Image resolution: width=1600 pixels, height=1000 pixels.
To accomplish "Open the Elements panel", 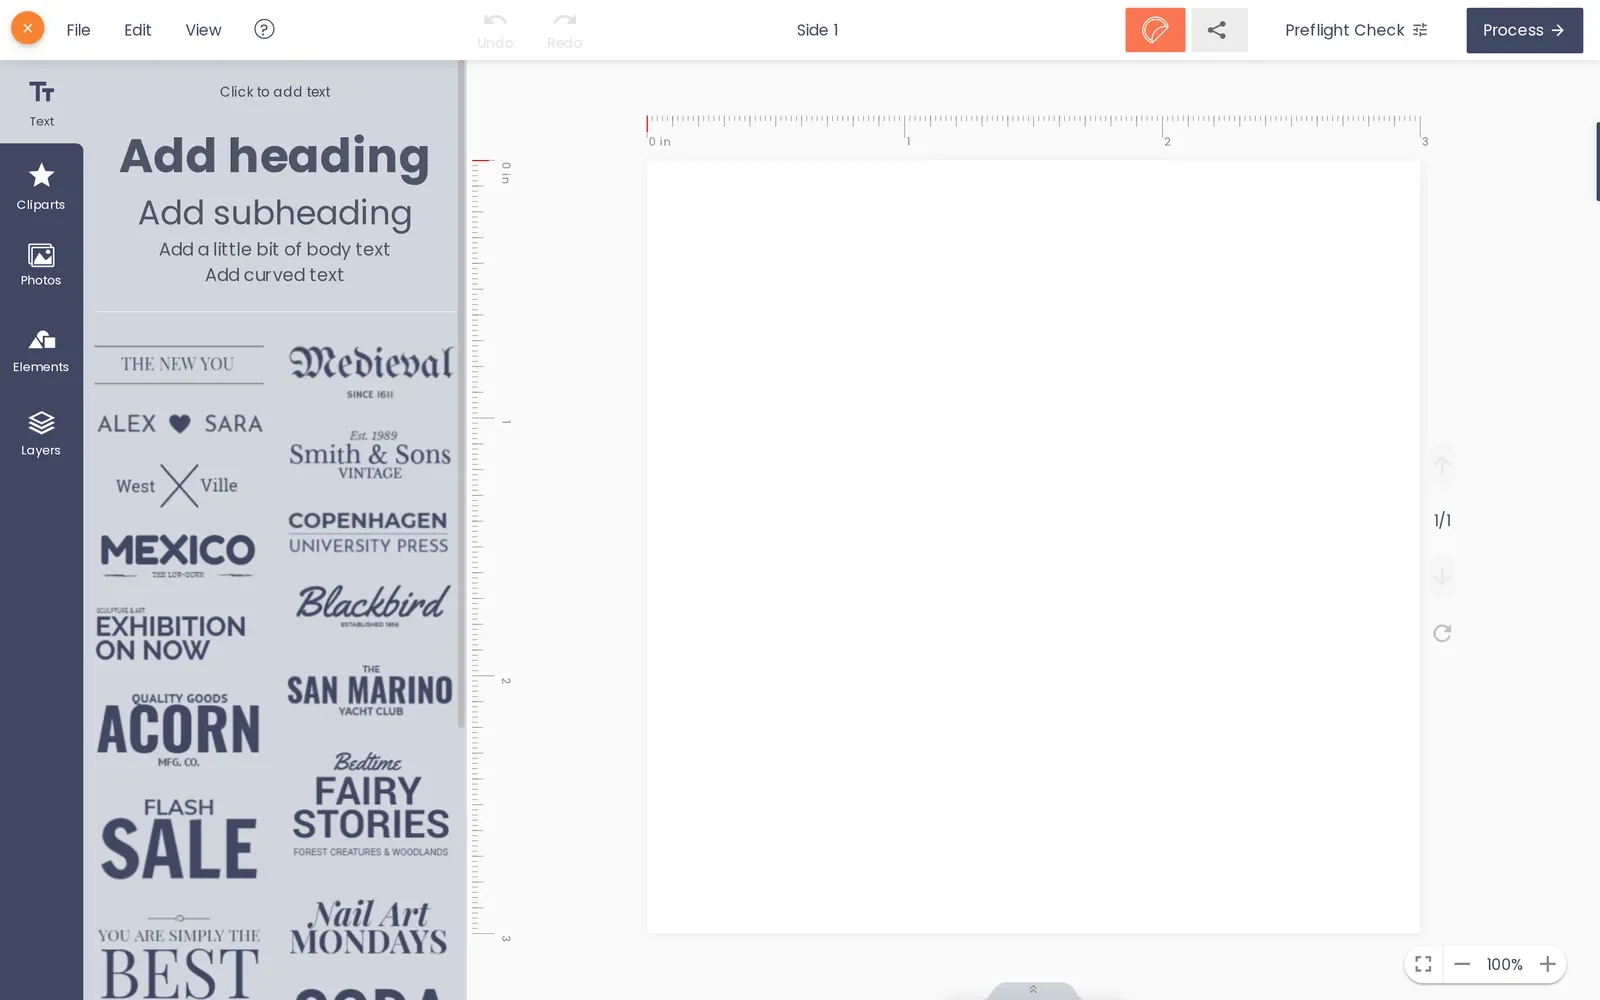I will coord(41,351).
